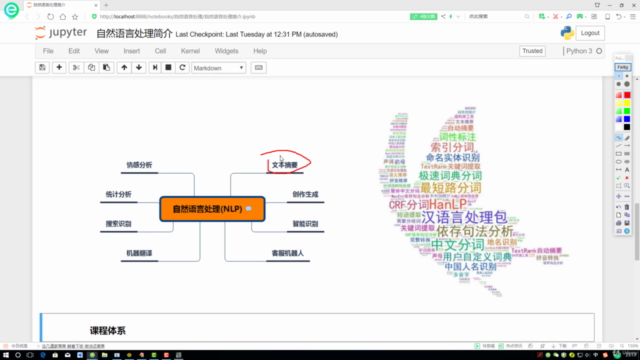This screenshot has height=360, width=640.
Task: Click the 课程体系 heading cell
Action: (317, 327)
